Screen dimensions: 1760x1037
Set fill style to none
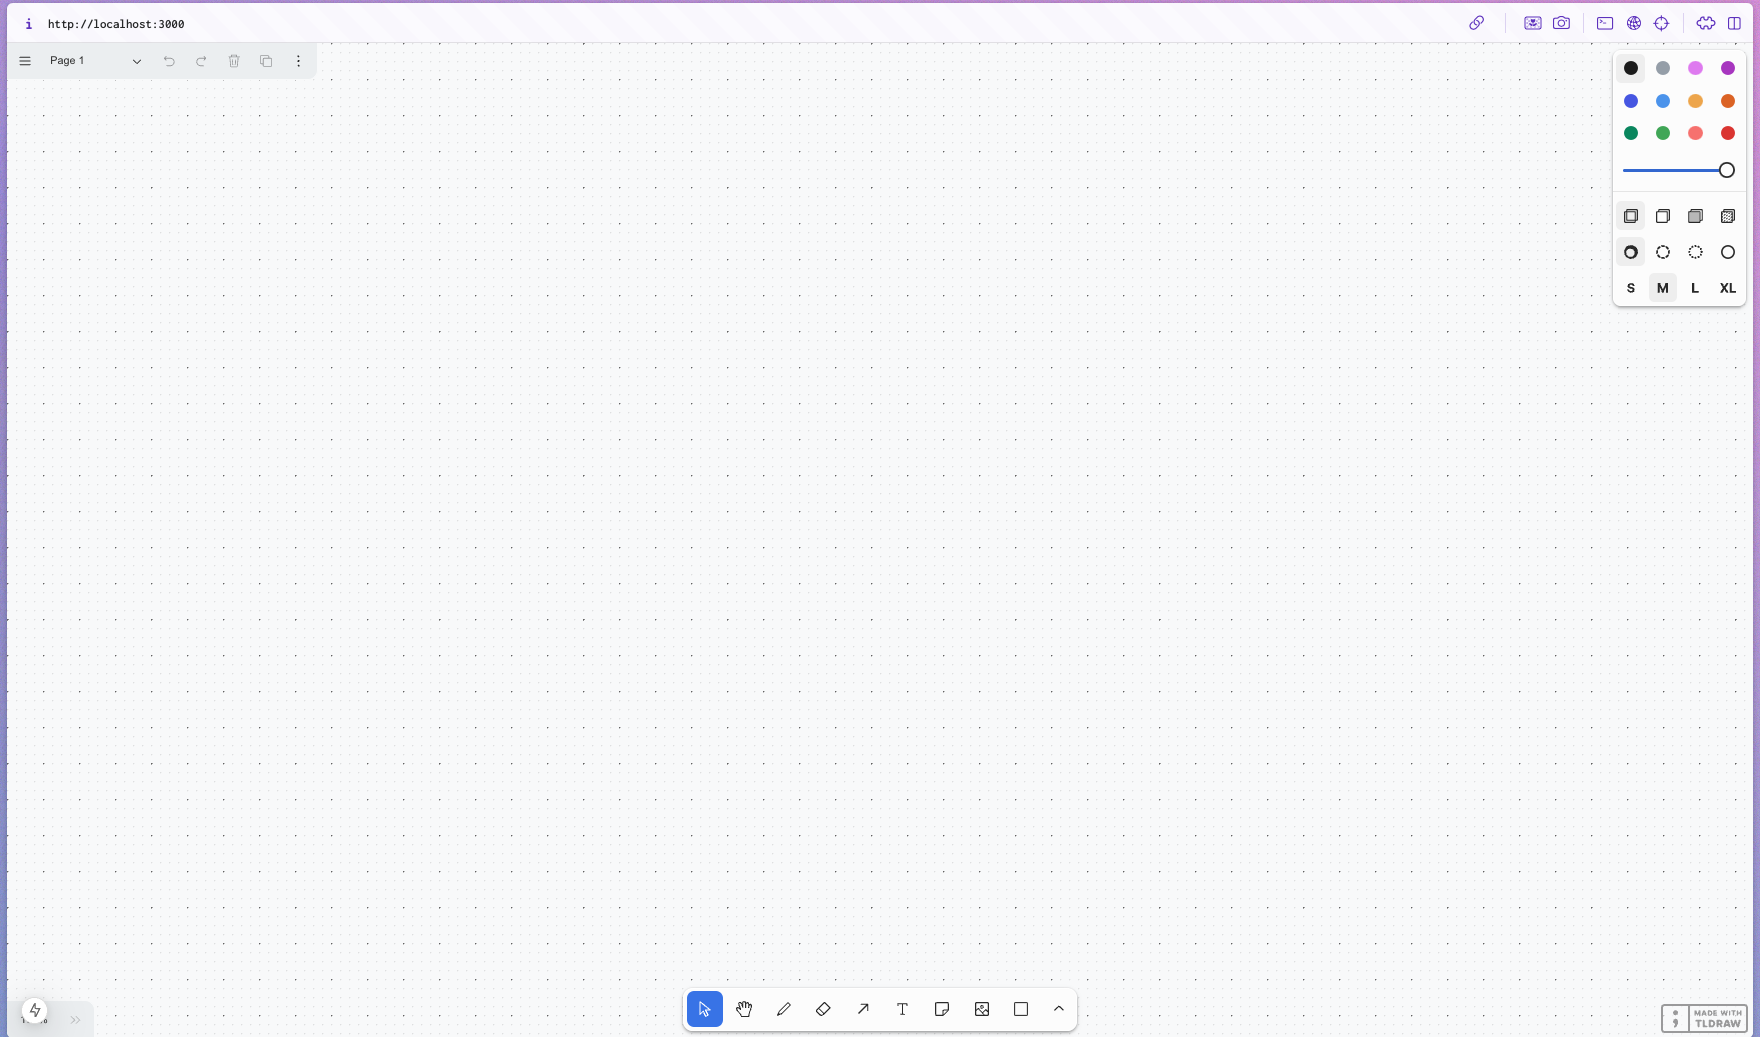tap(1631, 216)
